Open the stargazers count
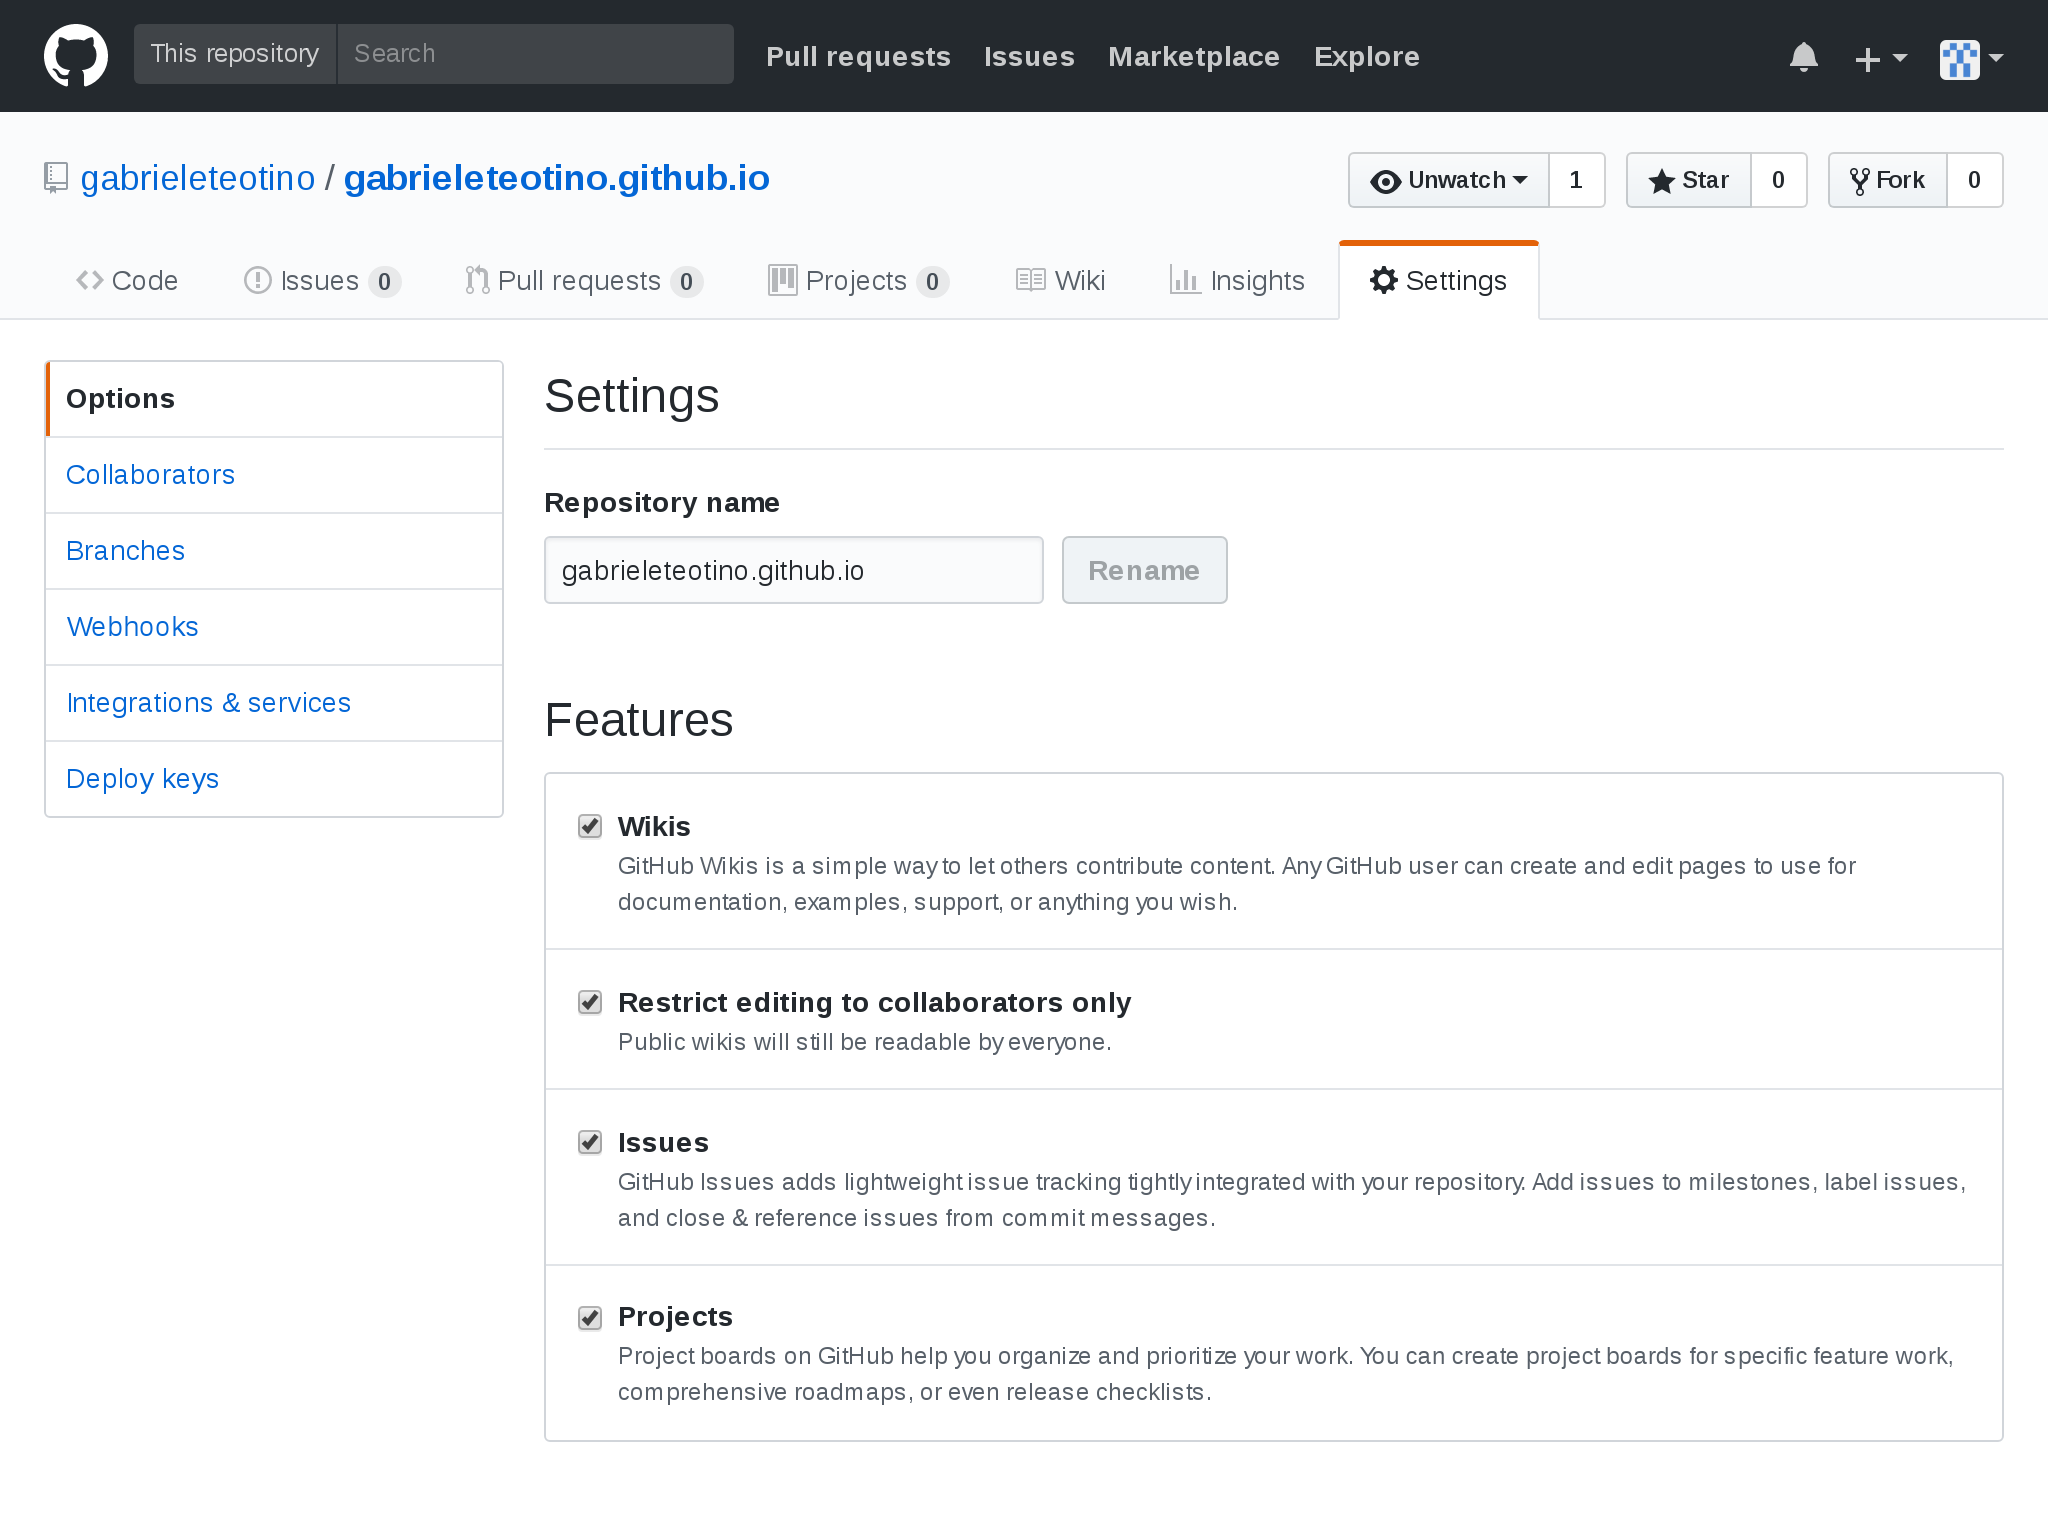Image resolution: width=2048 pixels, height=1532 pixels. tap(1778, 180)
